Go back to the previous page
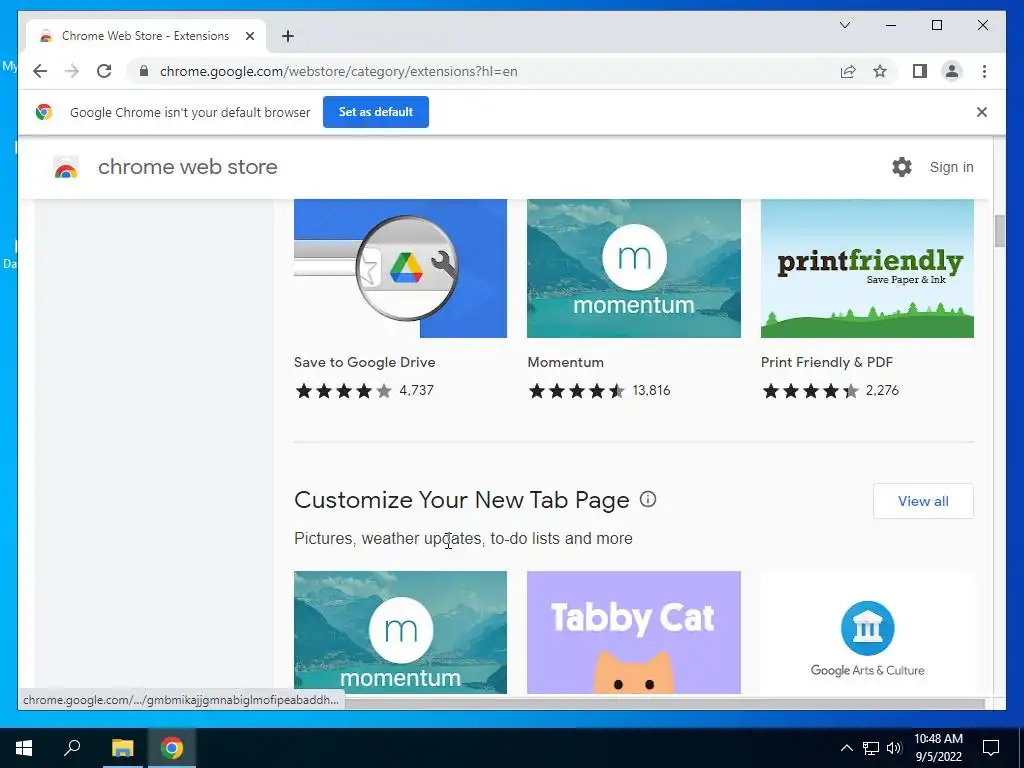The image size is (1024, 768). pyautogui.click(x=40, y=71)
